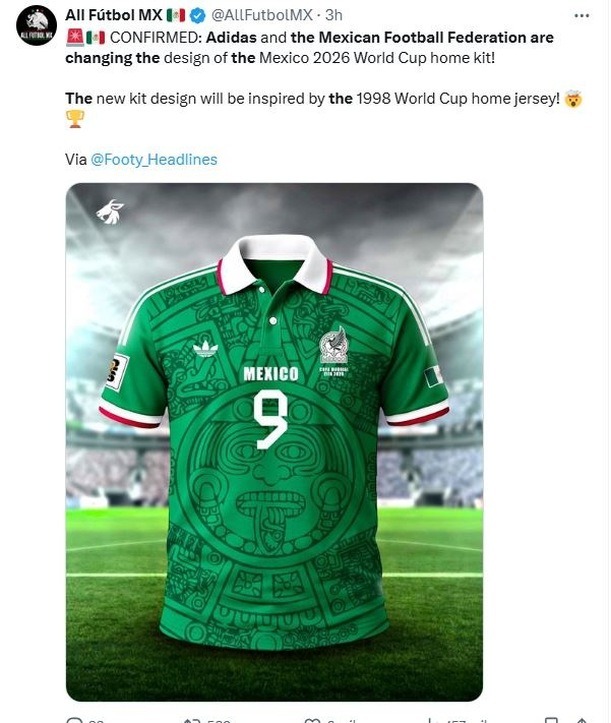Screen dimensions: 611x723
Task: Open the @Footy_Headlines mention link
Action: (x=154, y=160)
